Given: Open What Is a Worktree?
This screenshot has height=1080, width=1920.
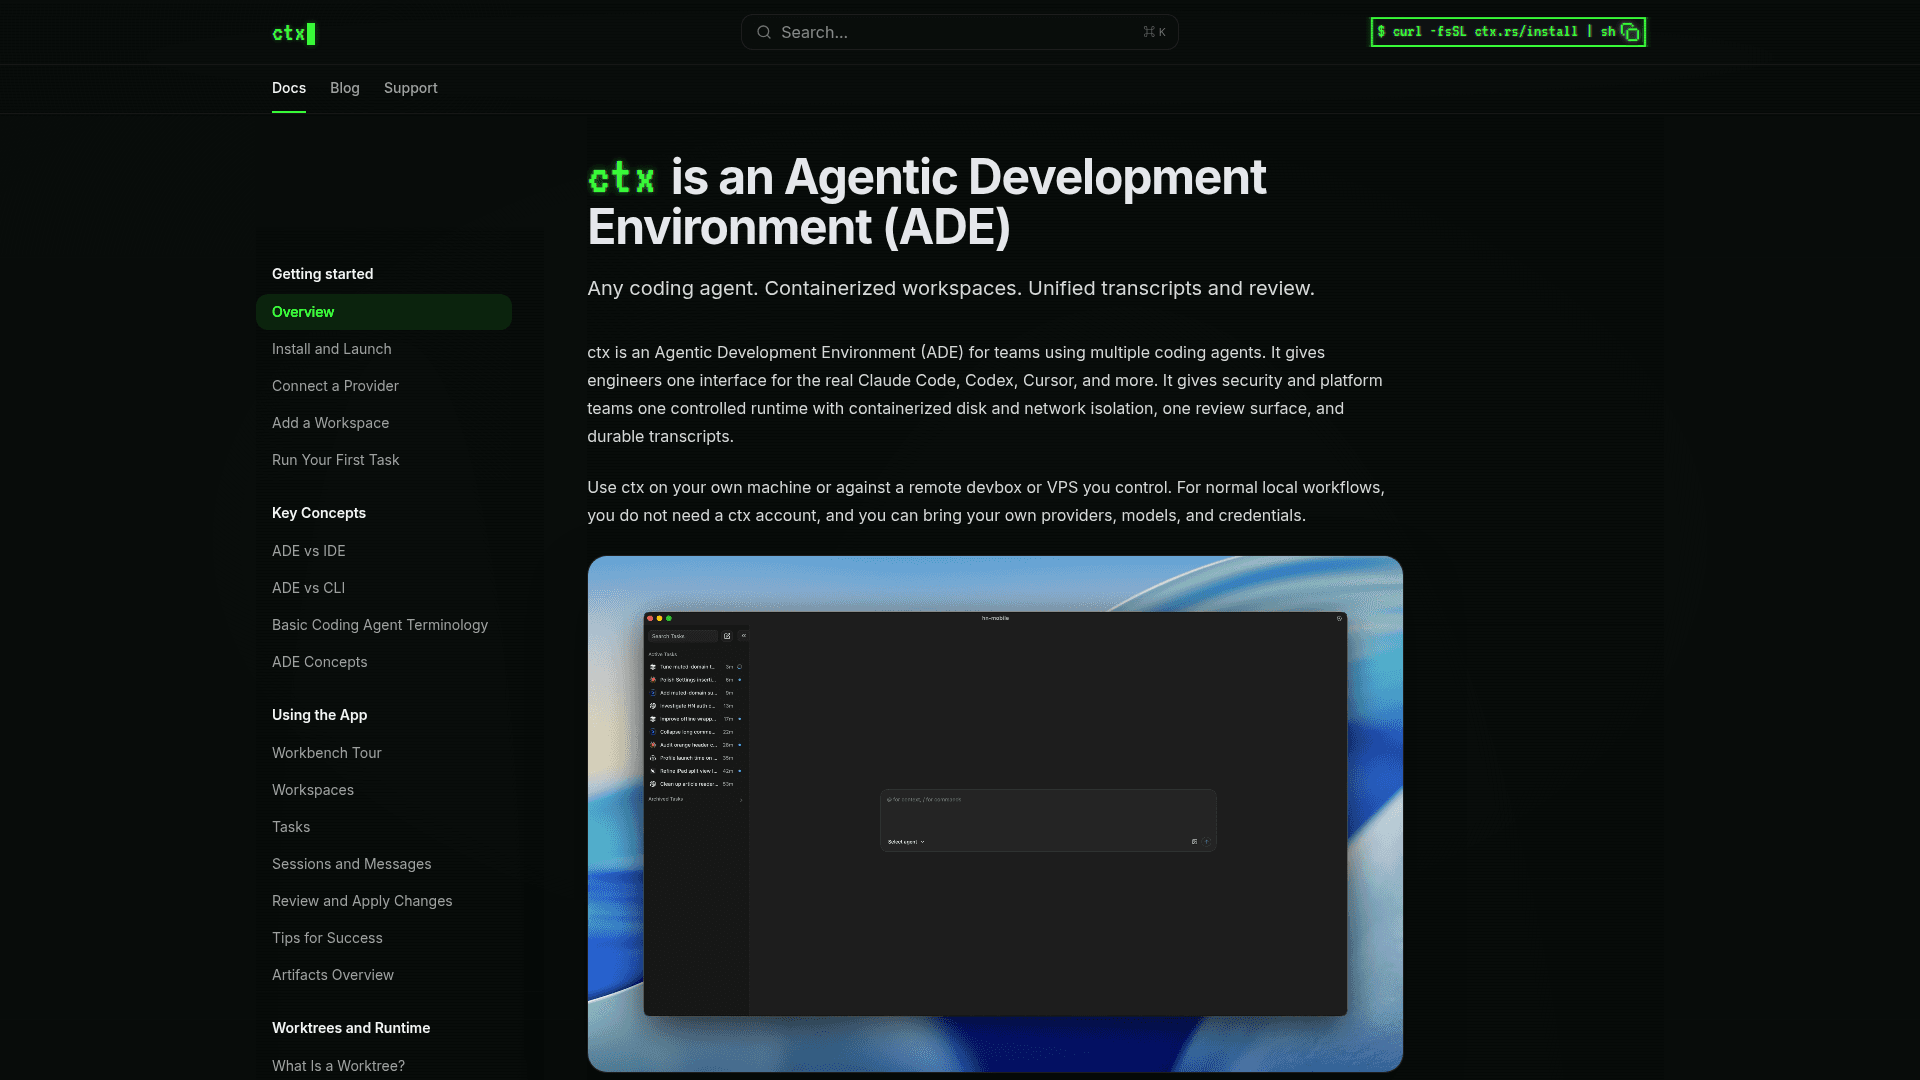Looking at the screenshot, I should (x=338, y=1066).
